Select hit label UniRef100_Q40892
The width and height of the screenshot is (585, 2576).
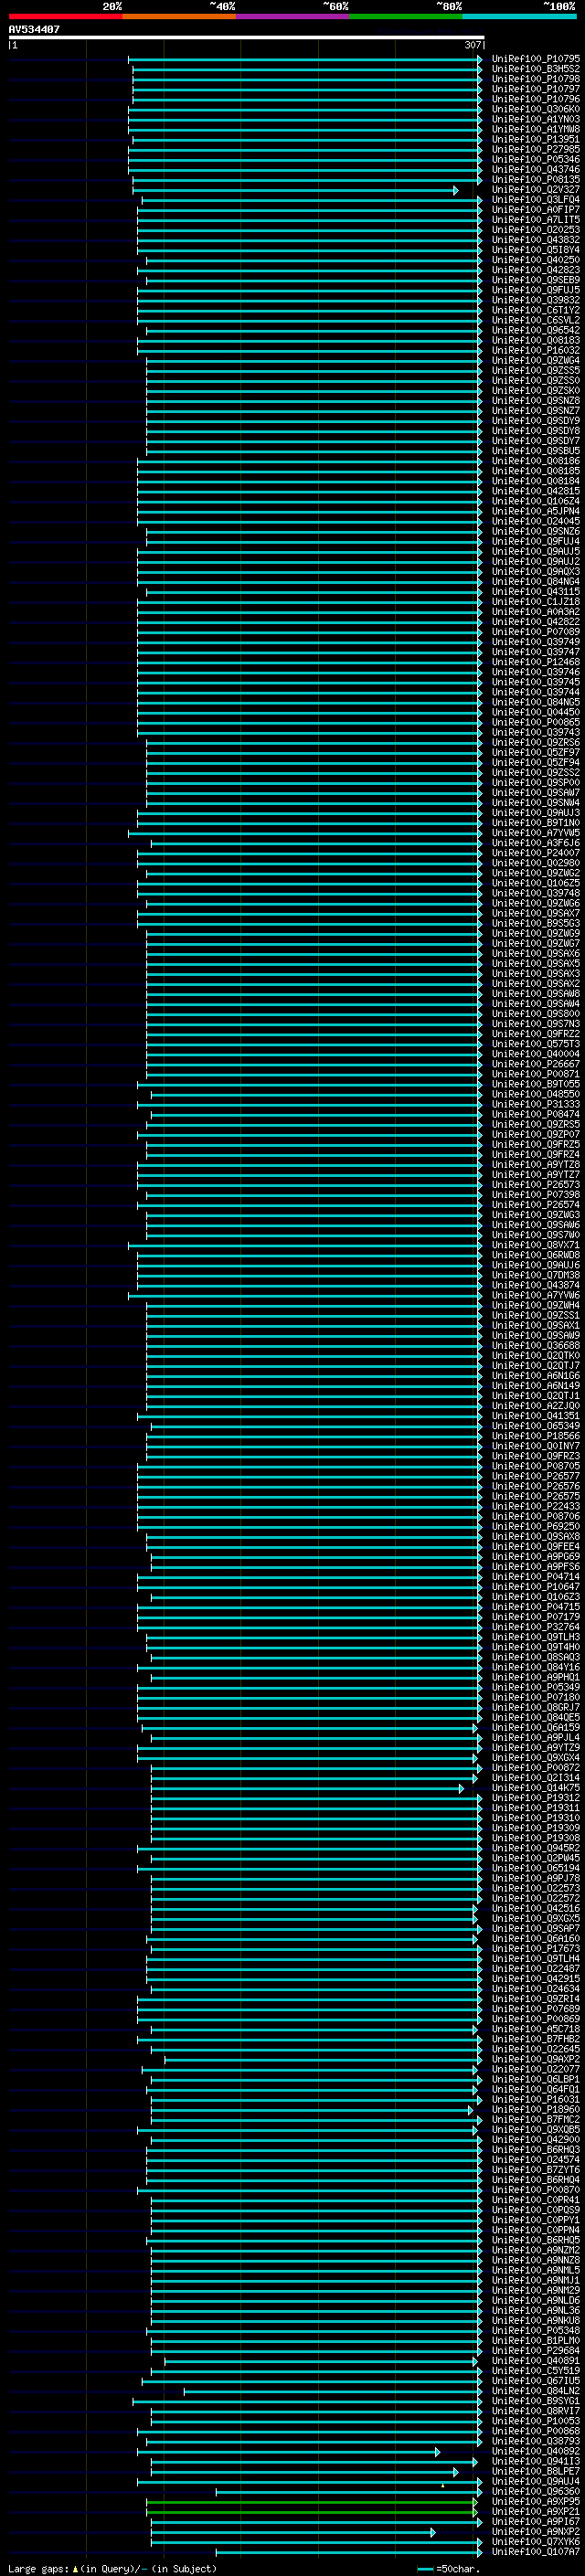pyautogui.click(x=535, y=2451)
